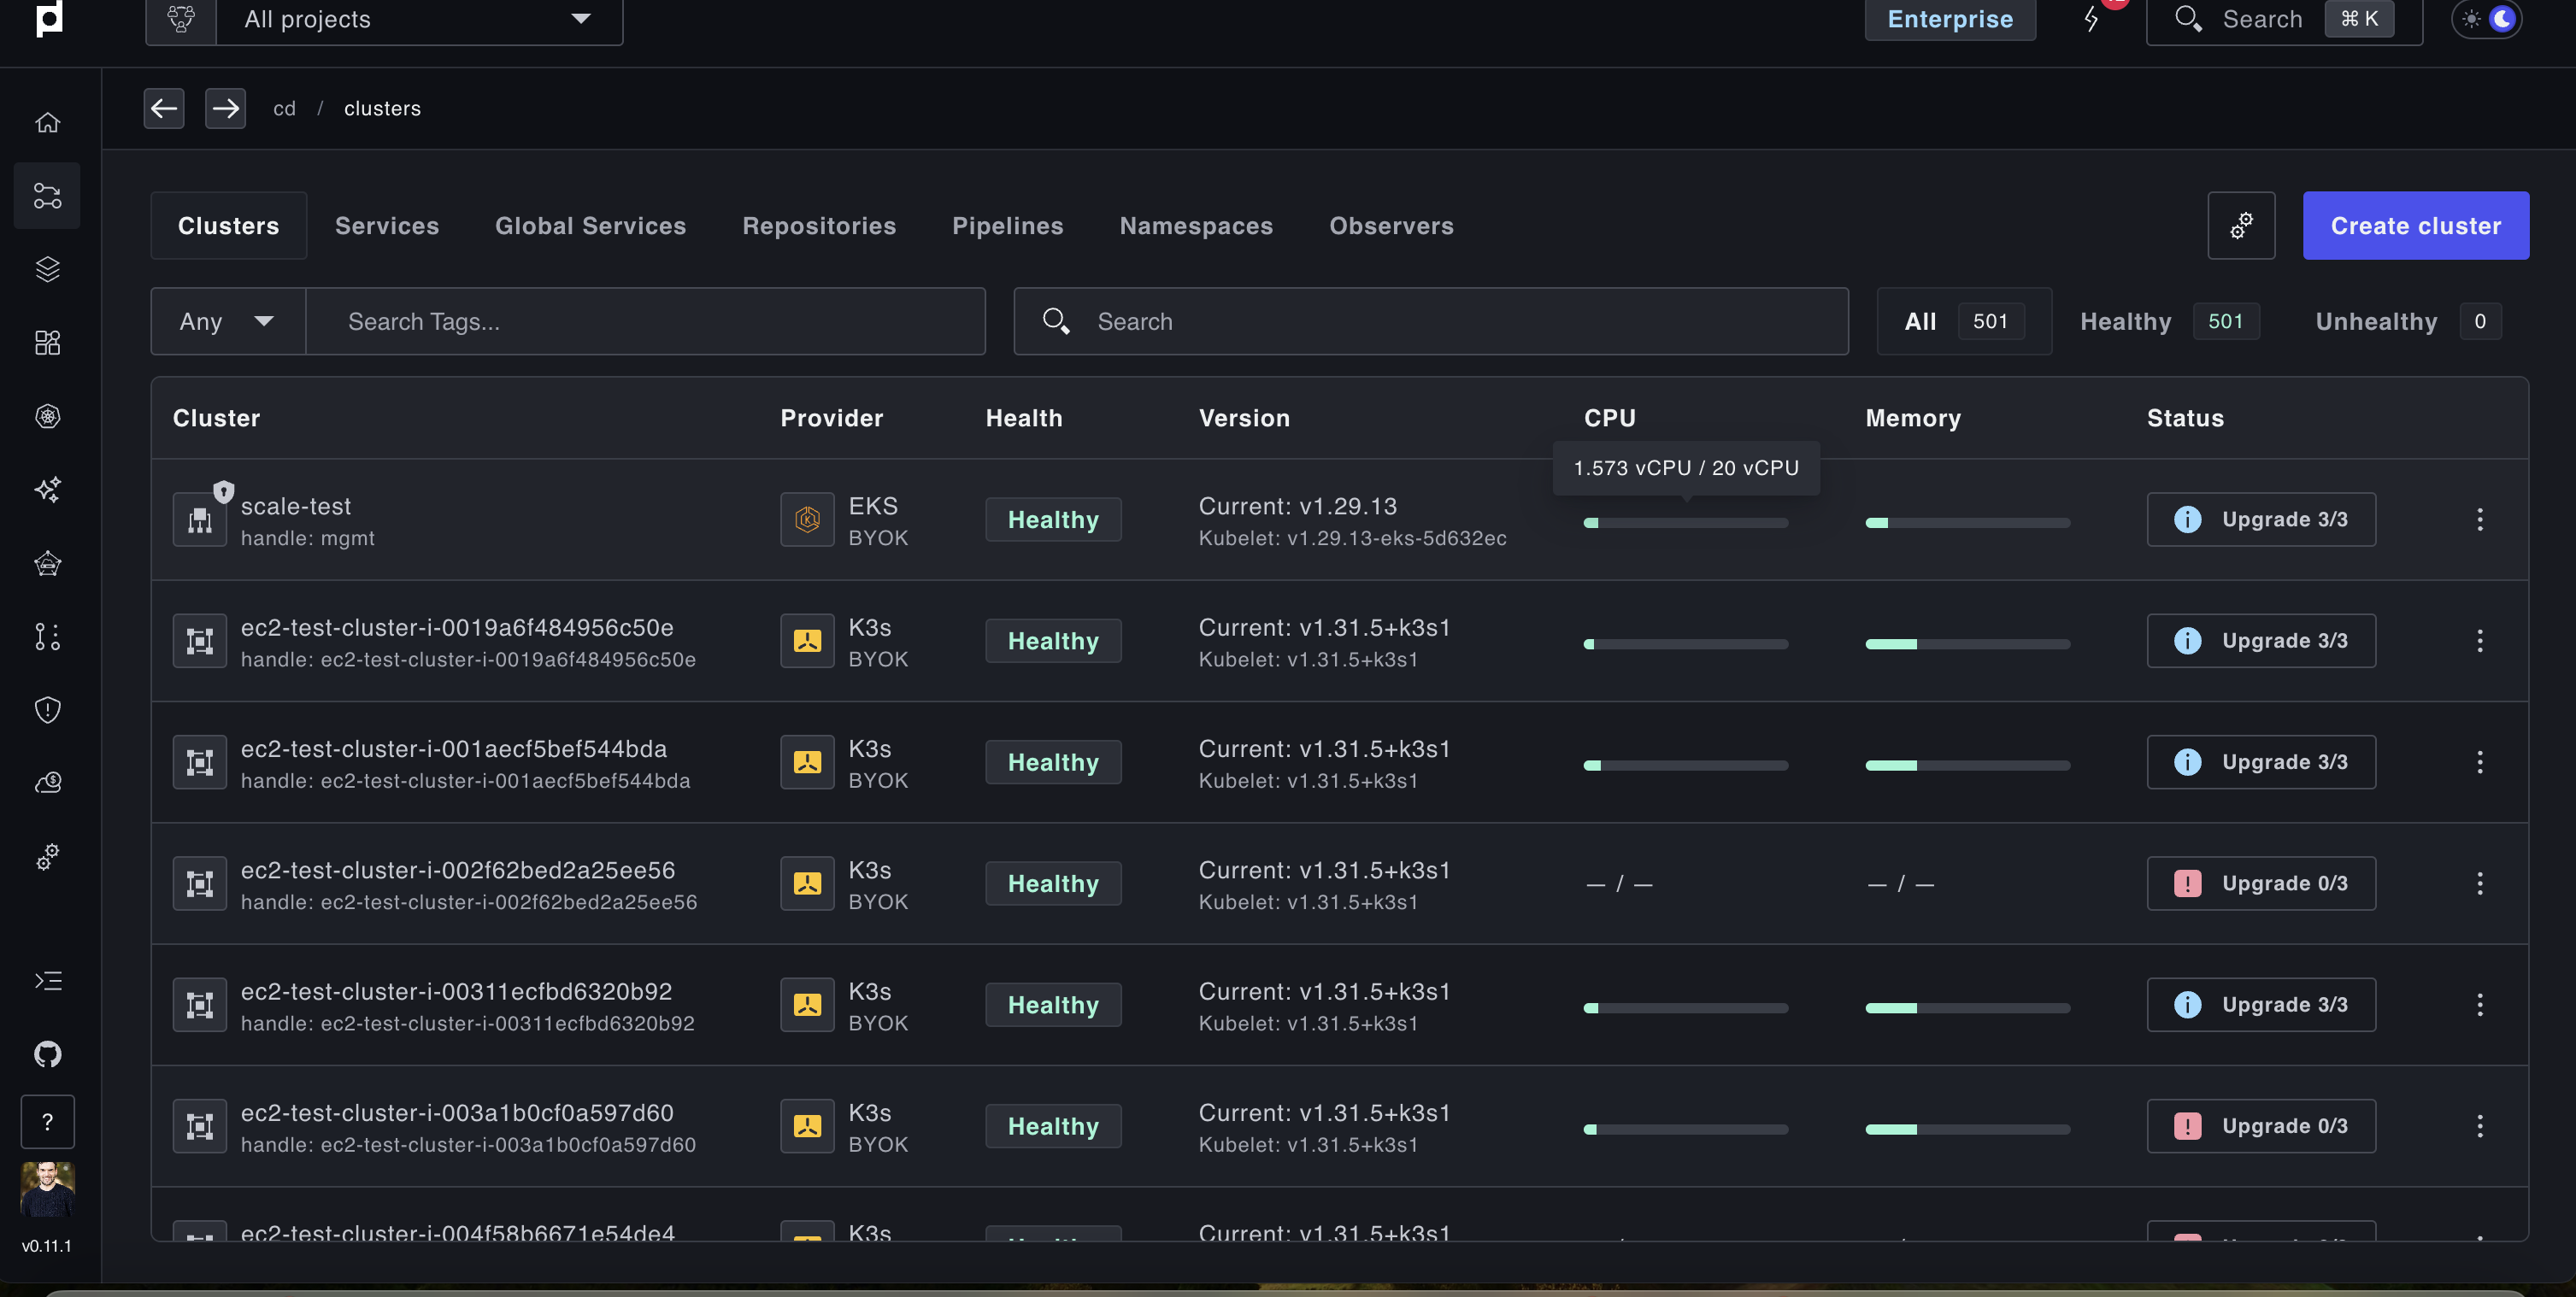Image resolution: width=2576 pixels, height=1297 pixels.
Task: Click Memory bar for ec2-test-cluster-i-00311ecfbd6320b92
Action: pyautogui.click(x=1967, y=1008)
